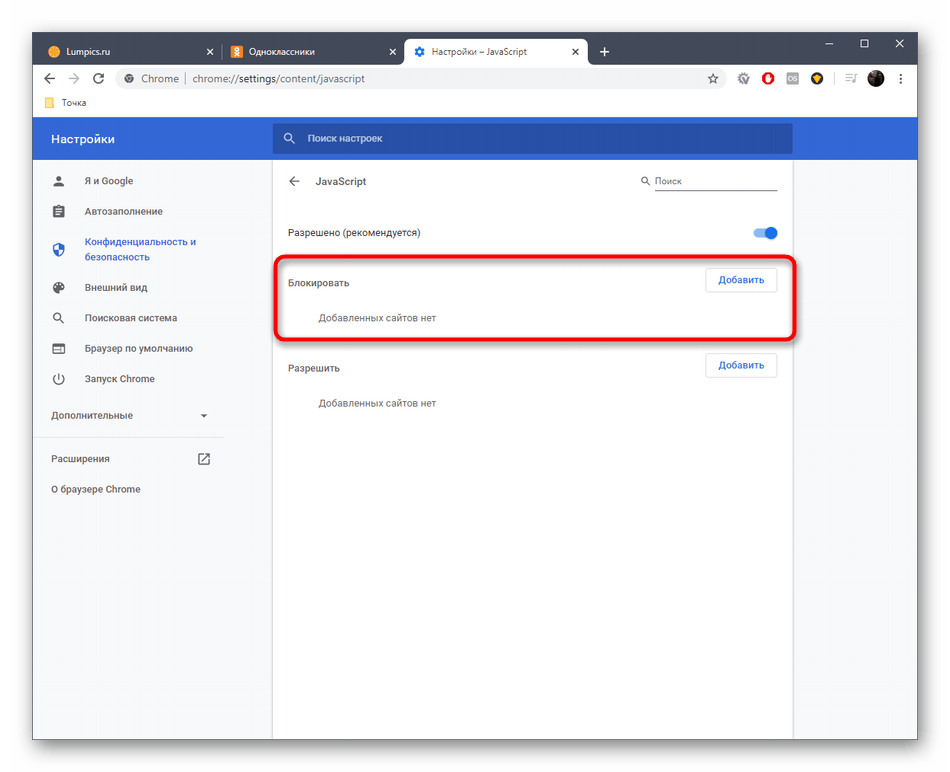Select 'Поисковая система' in the sidebar
The height and width of the screenshot is (772, 950).
130,318
